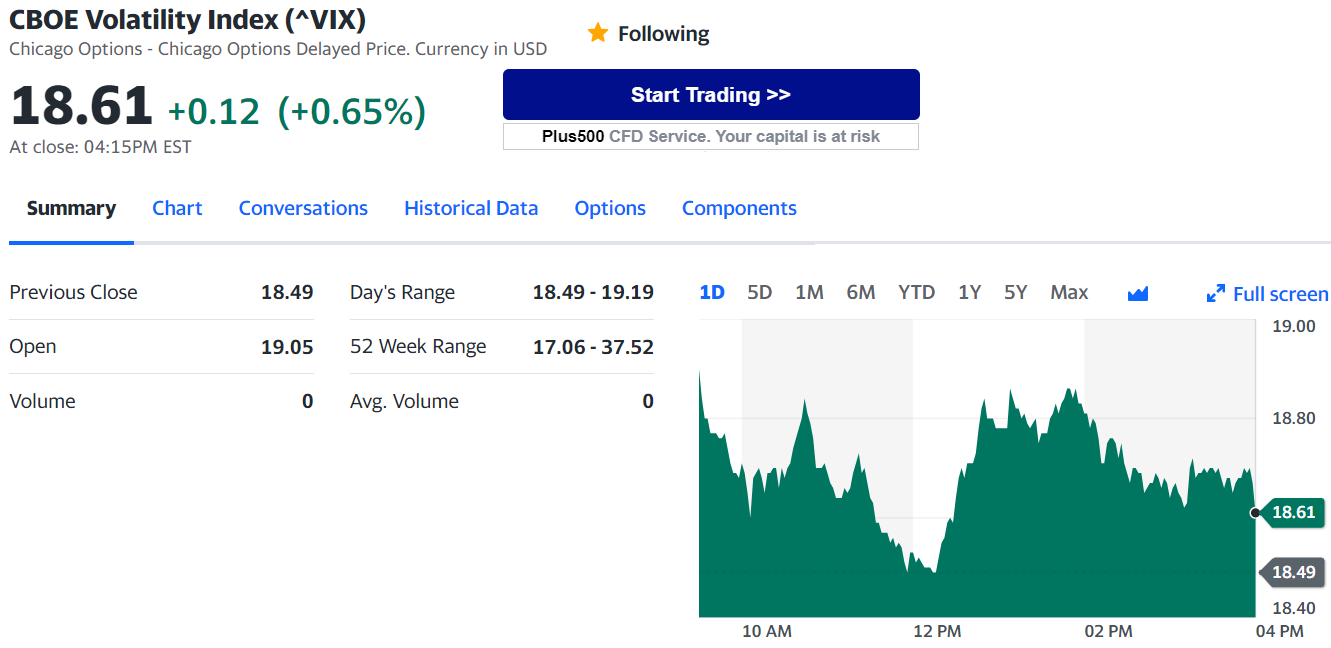This screenshot has height=648, width=1331.
Task: Select the 1Y chart range
Action: (969, 293)
